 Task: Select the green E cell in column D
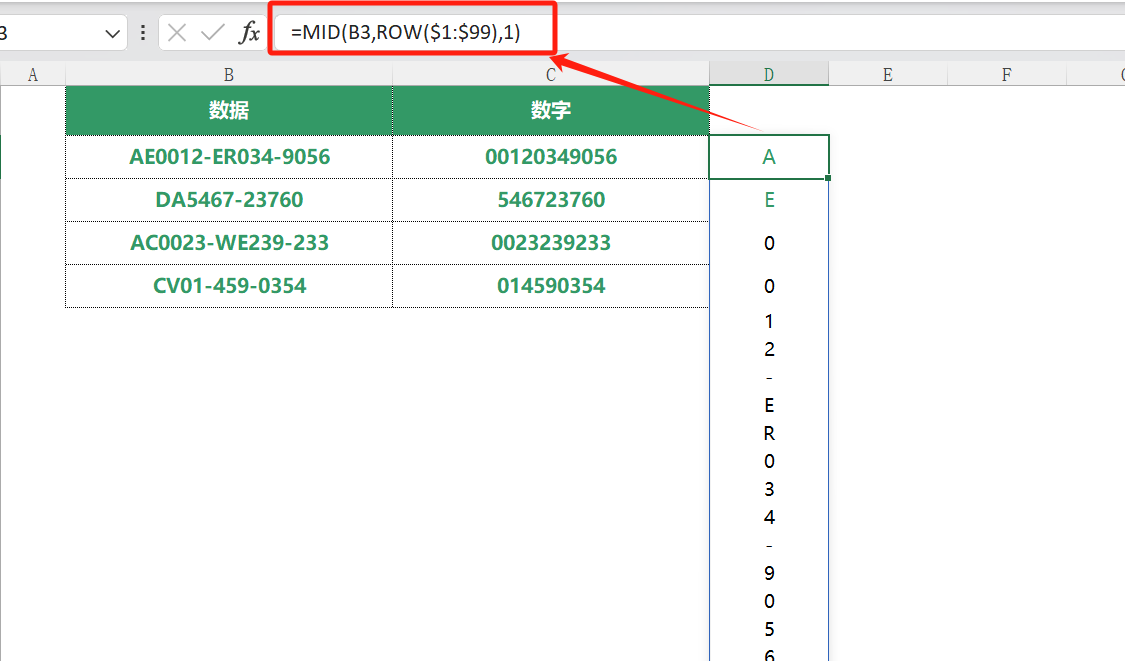point(768,200)
